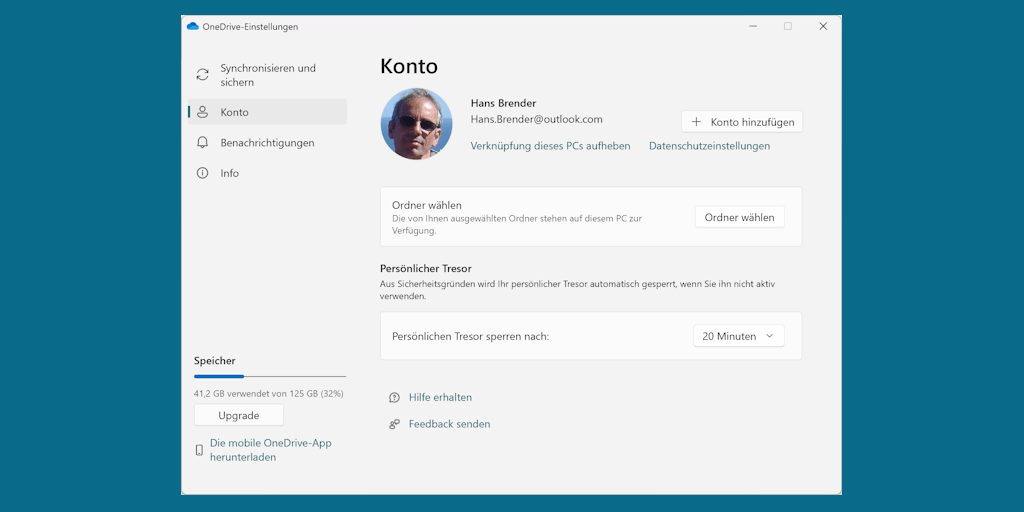The image size is (1024, 512).
Task: Click the Upgrade storage button
Action: [239, 415]
